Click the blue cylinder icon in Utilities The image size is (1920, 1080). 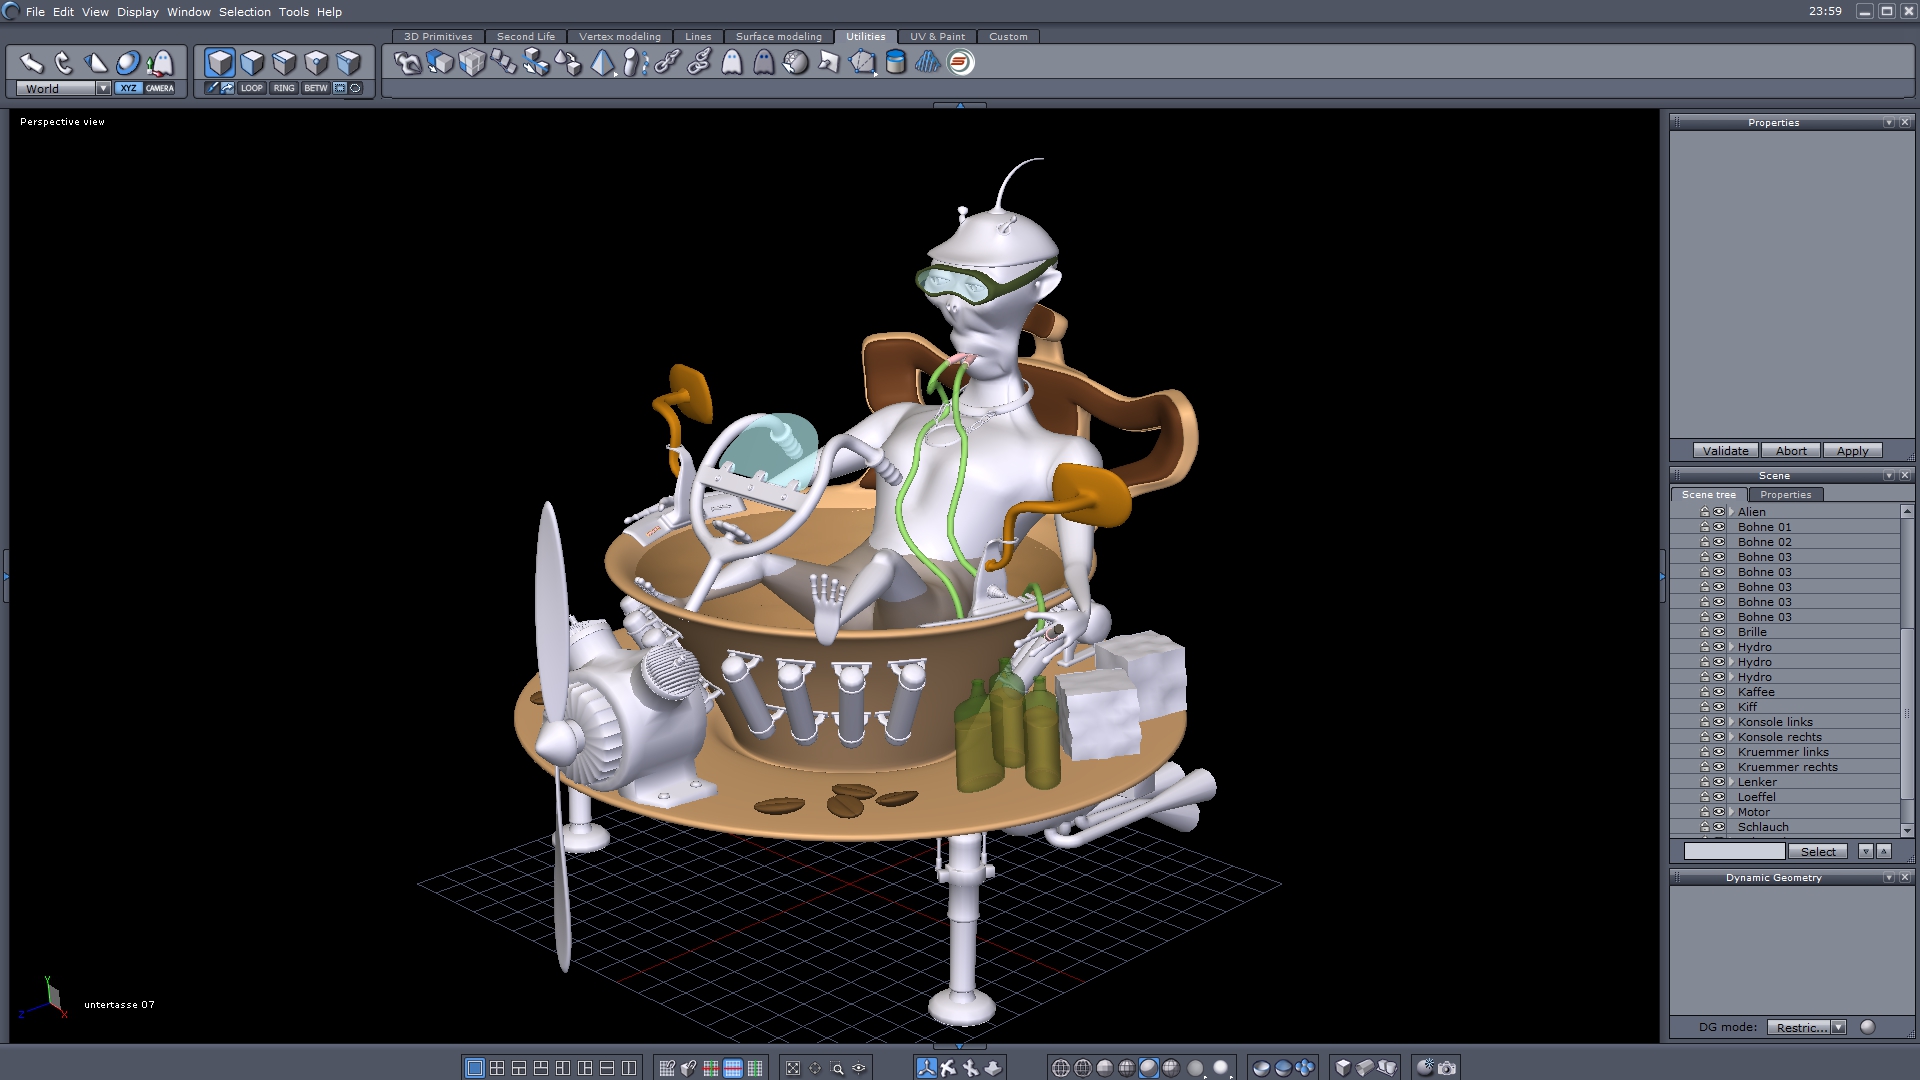coord(896,63)
